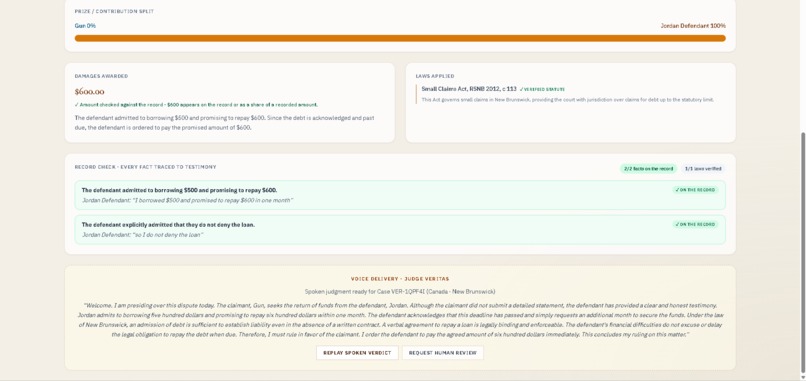
Task: Click the "Spoken judgment ready for Case" line
Action: 400,292
